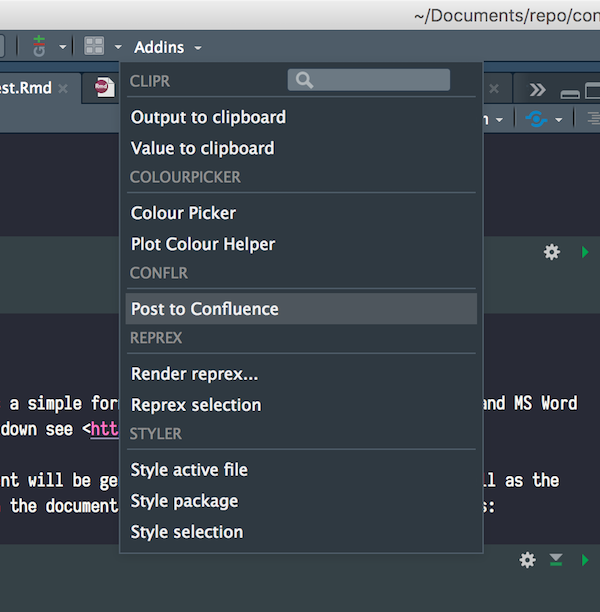Run the first code chunk
Viewport: 600px width, 612px height.
(x=585, y=252)
